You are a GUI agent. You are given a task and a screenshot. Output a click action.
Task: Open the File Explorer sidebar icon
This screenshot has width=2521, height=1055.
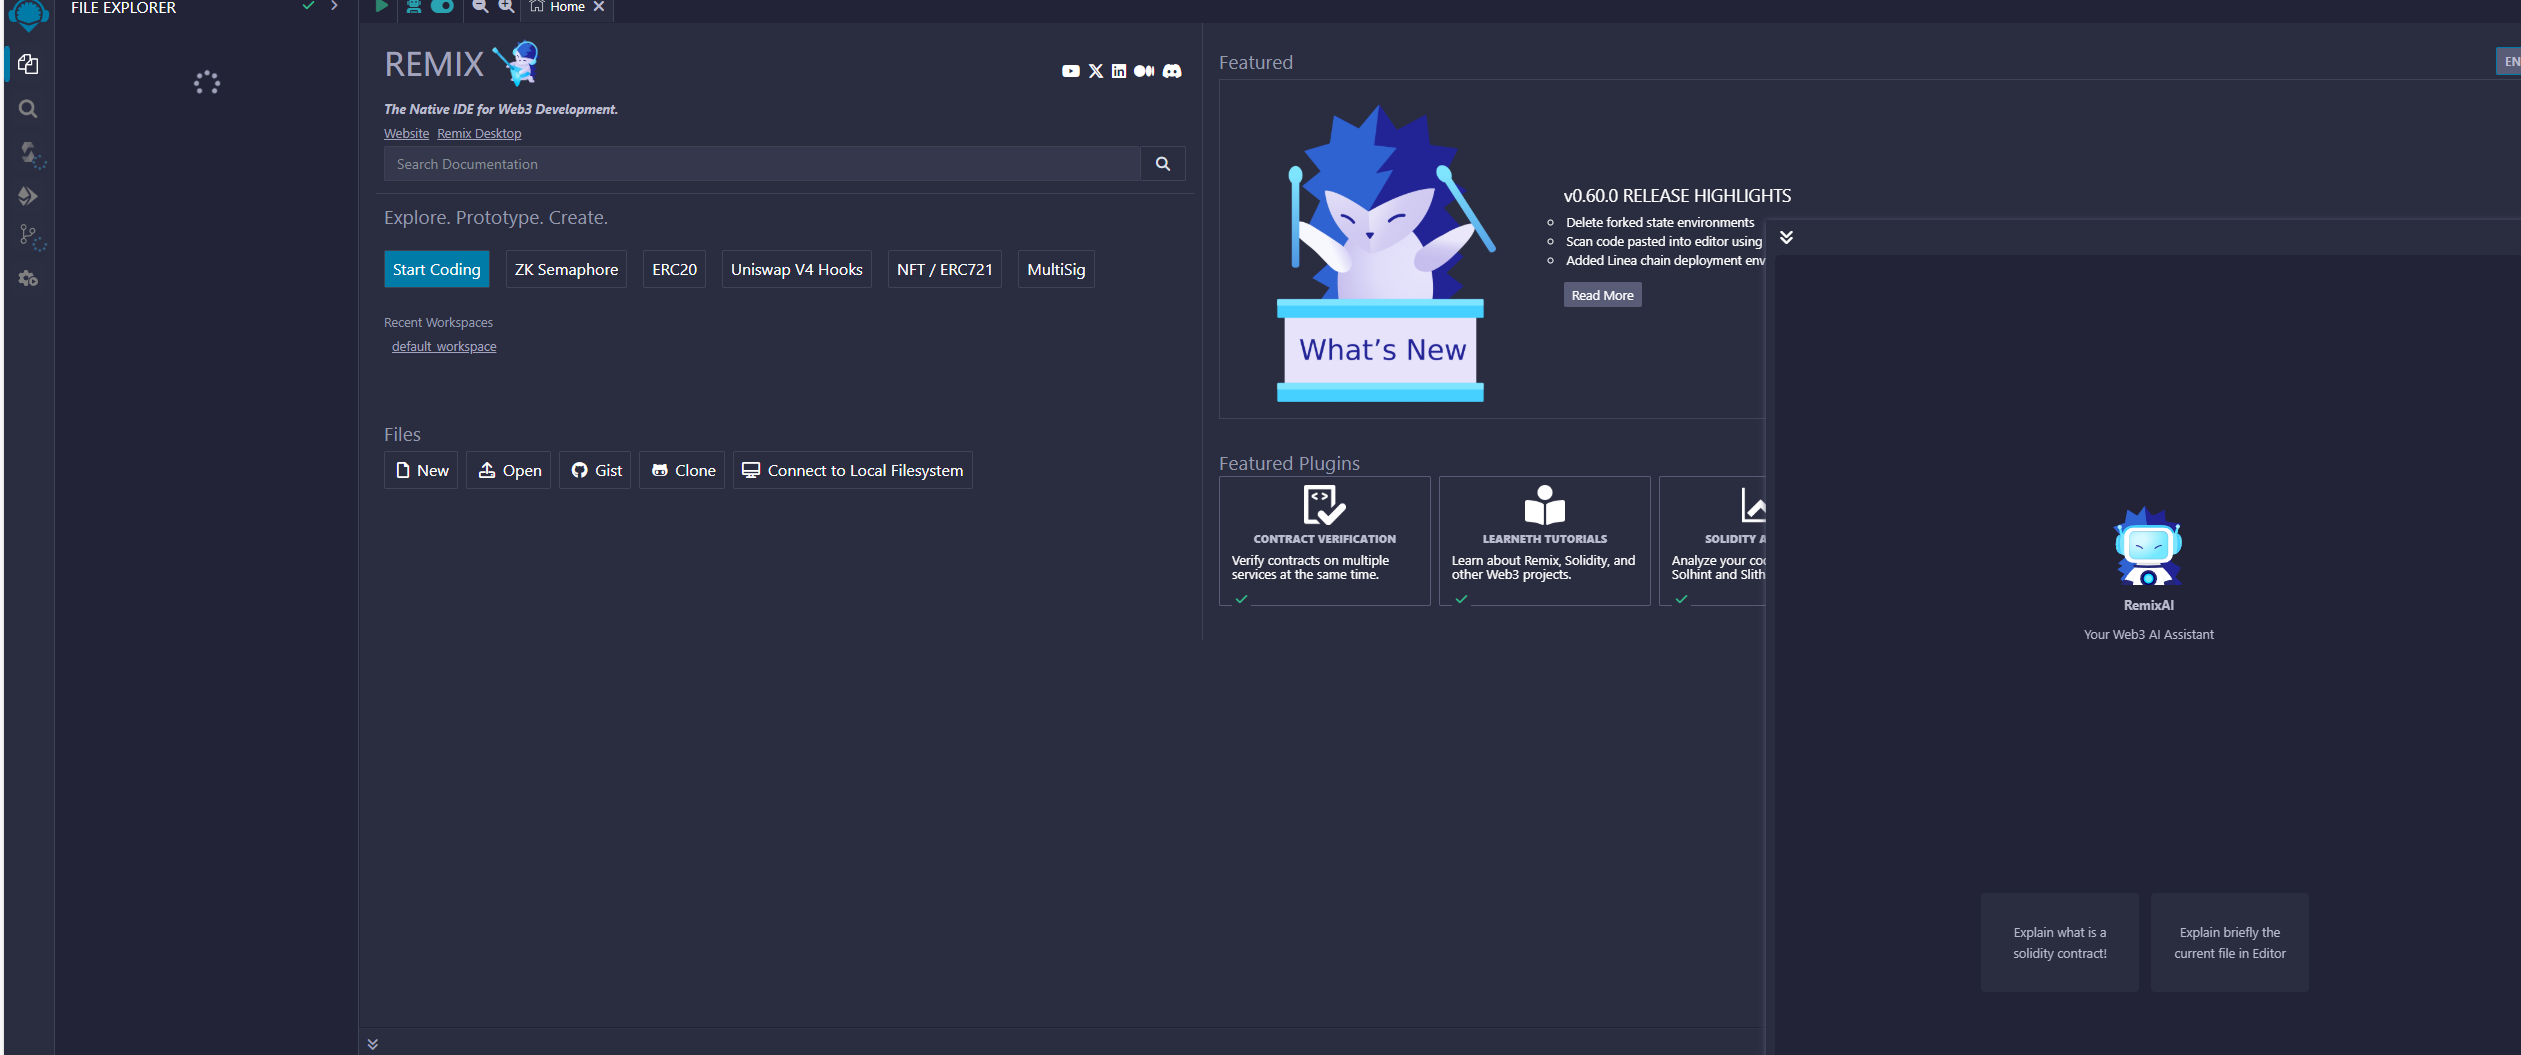[28, 65]
